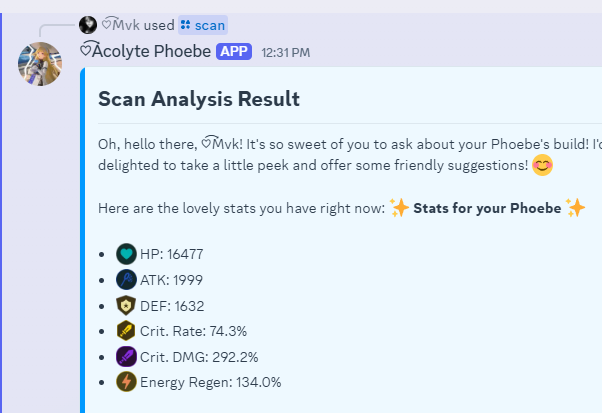This screenshot has width=602, height=413.
Task: Click the Acolyte Phoebe bot avatar
Action: (x=40, y=64)
